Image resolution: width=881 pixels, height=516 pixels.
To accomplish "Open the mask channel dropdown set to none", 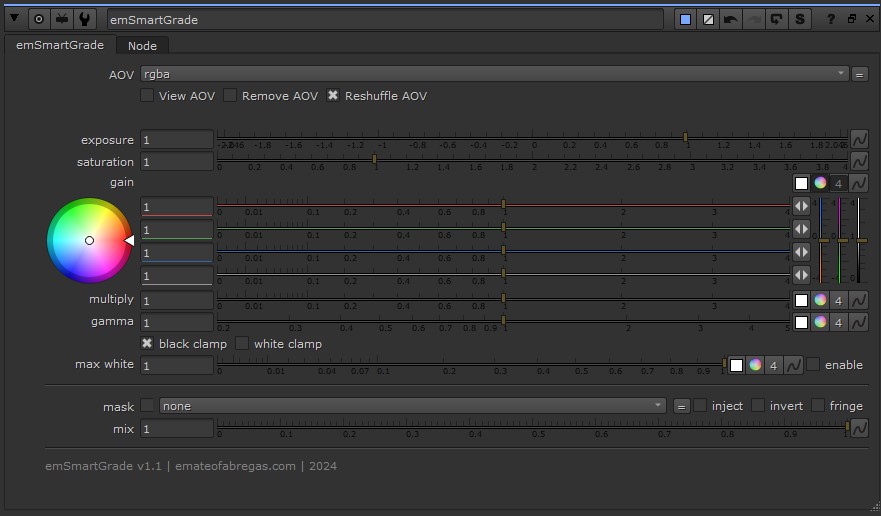I will pyautogui.click(x=412, y=406).
